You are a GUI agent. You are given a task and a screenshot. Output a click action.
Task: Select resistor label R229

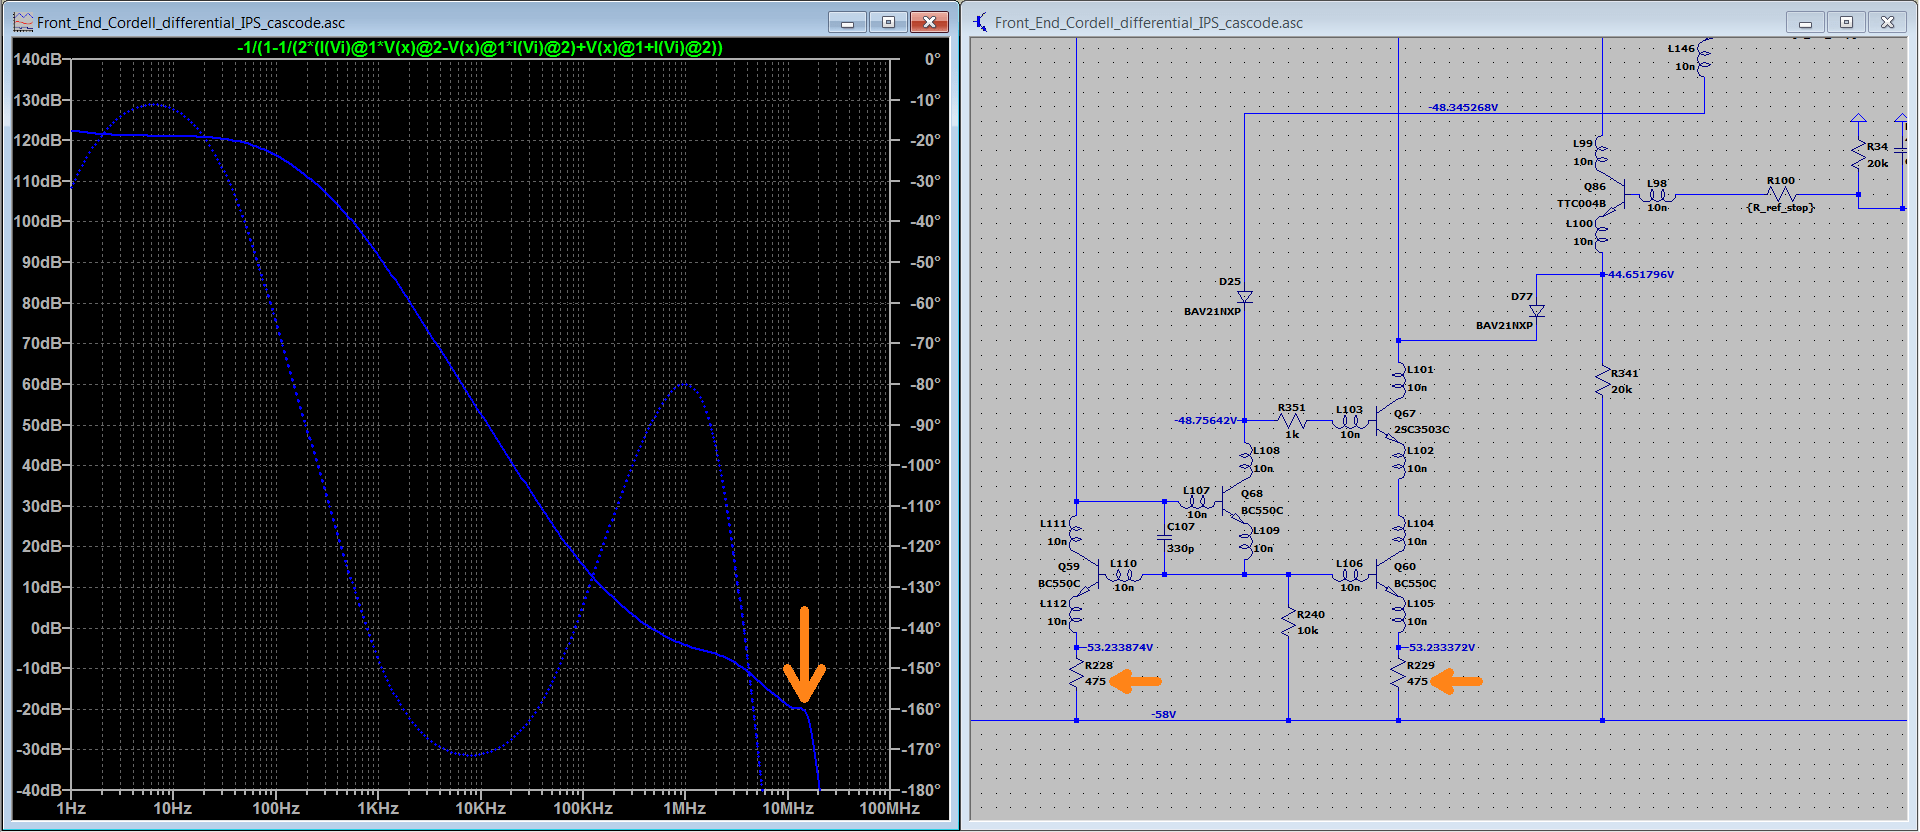pos(1421,665)
